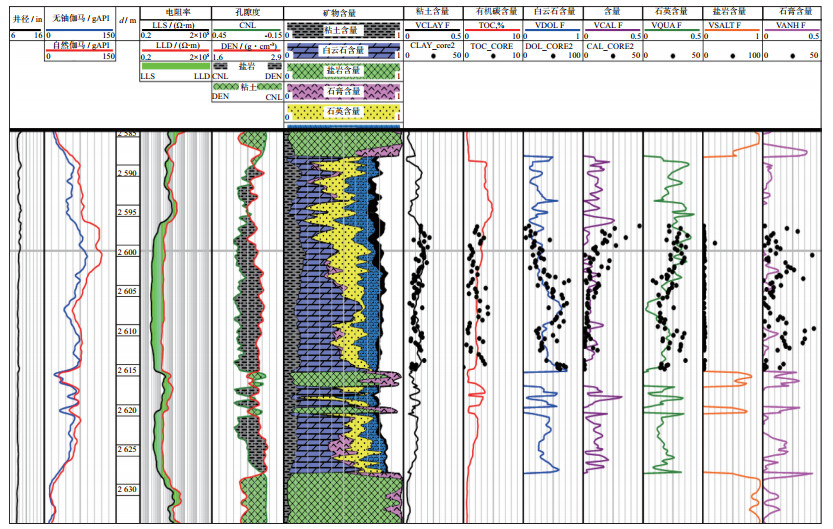Click the green LLS-LLD fill swatch
The image size is (833, 529).
point(175,66)
